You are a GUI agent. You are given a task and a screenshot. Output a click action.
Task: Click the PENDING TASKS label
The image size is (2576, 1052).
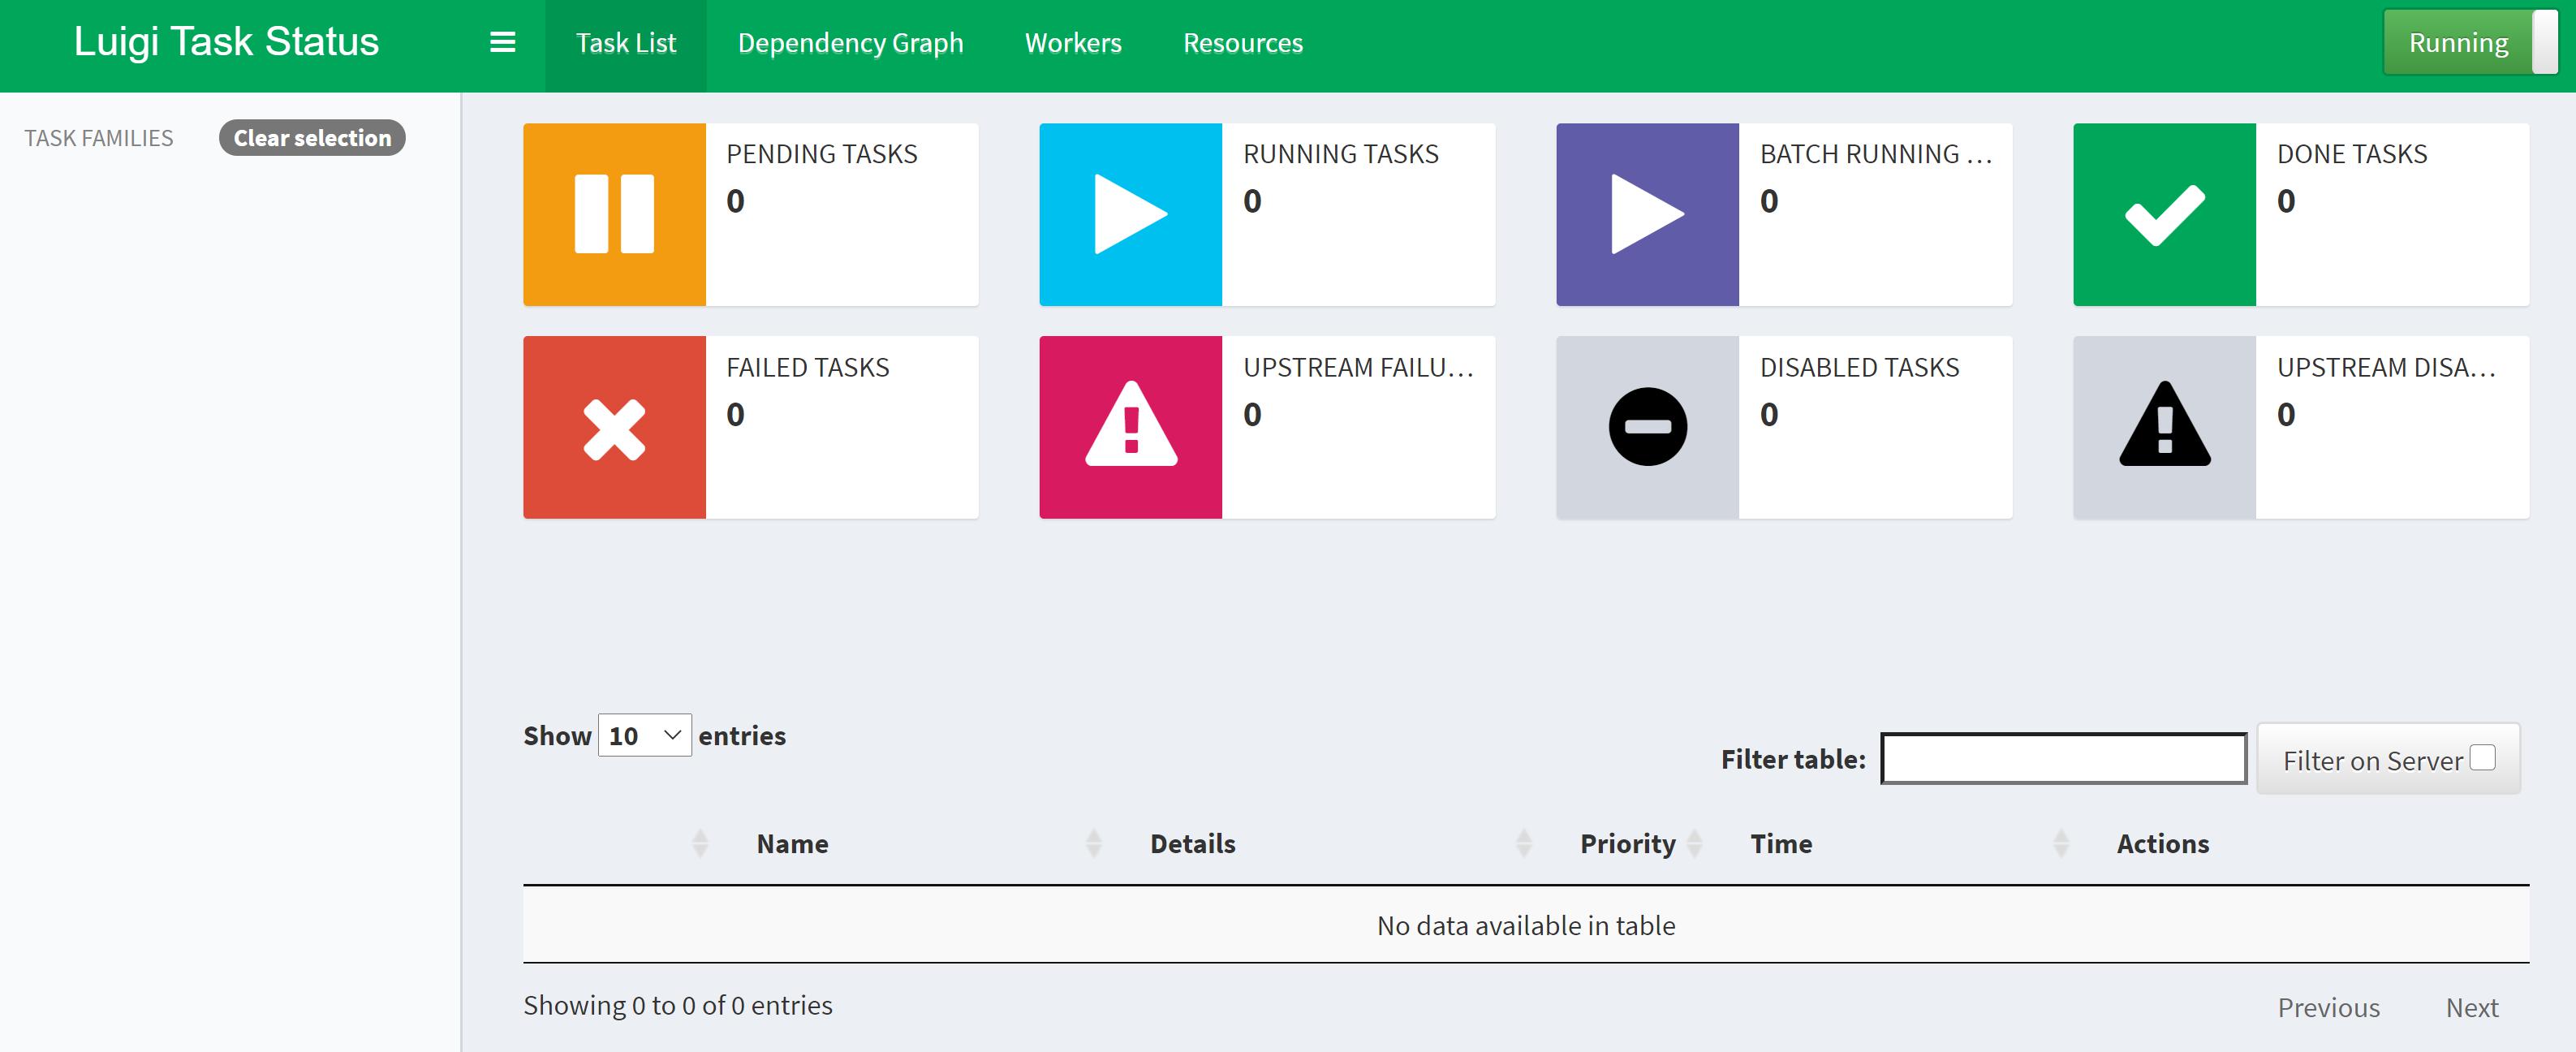pyautogui.click(x=821, y=154)
